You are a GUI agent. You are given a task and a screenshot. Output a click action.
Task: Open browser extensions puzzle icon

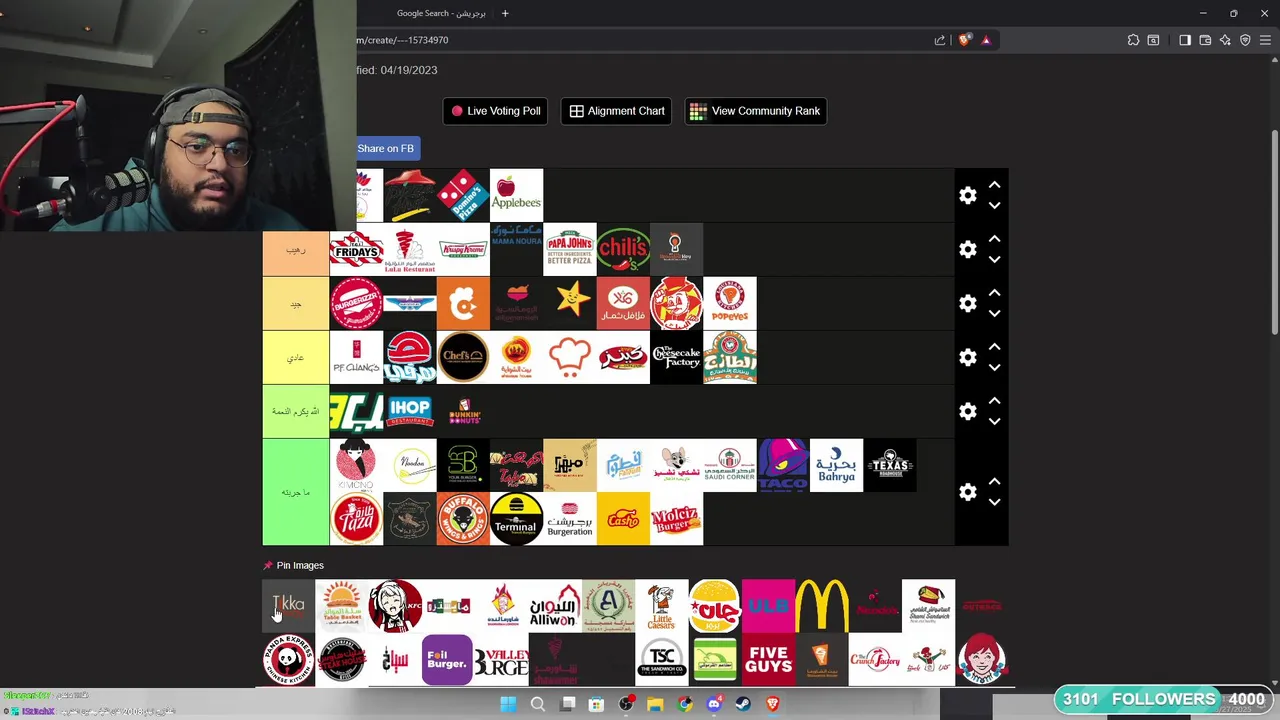[1133, 40]
